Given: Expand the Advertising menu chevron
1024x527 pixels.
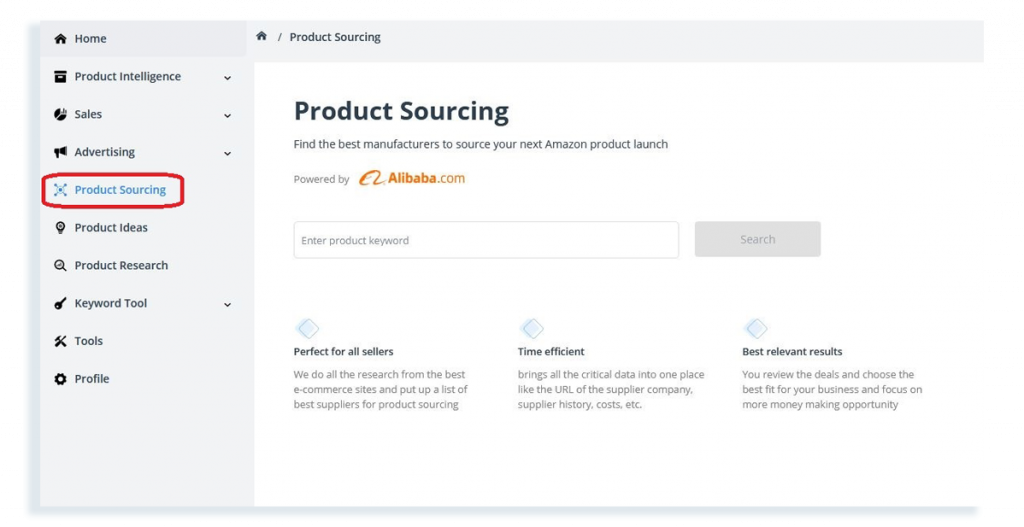Looking at the screenshot, I should click(x=227, y=153).
